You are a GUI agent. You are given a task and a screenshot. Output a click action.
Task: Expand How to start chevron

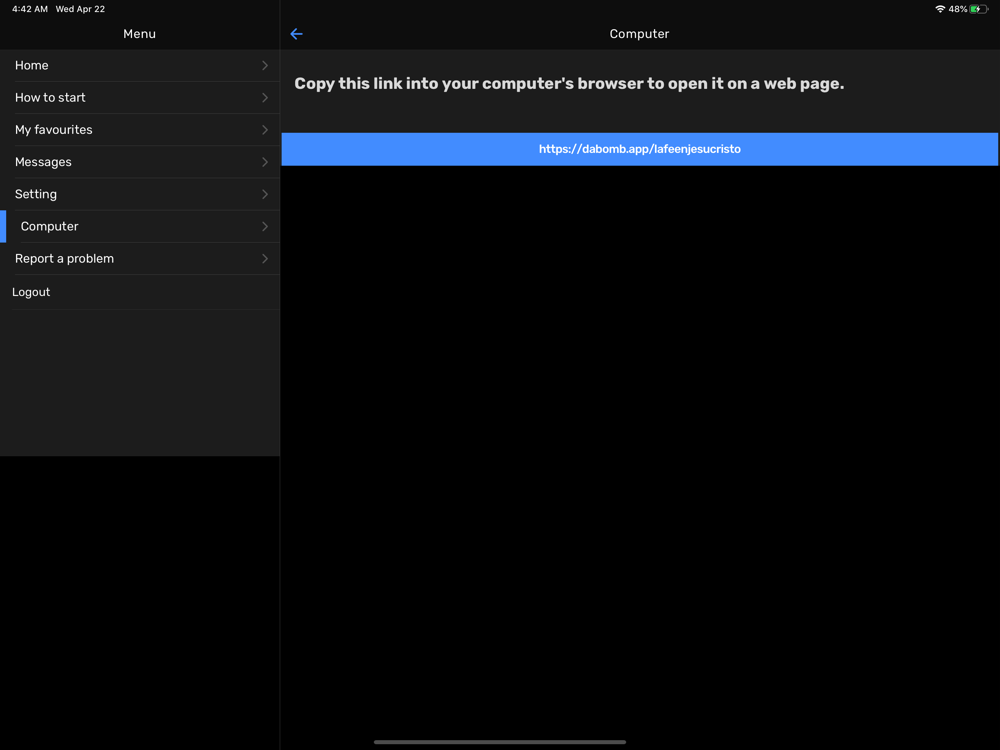(x=265, y=98)
